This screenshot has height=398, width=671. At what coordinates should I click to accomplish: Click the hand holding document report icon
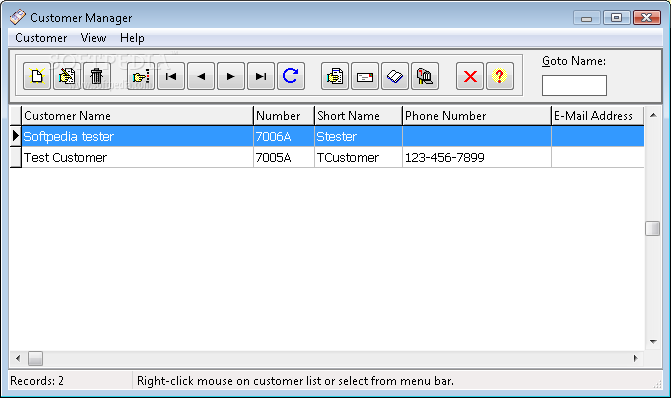point(335,76)
